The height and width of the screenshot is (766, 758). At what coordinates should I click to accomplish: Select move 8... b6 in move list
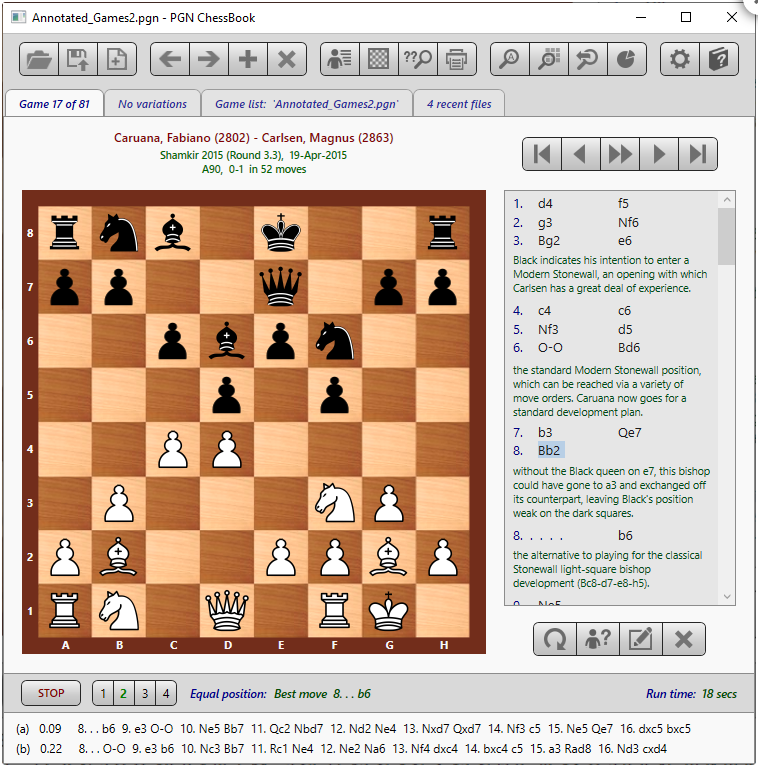click(625, 535)
